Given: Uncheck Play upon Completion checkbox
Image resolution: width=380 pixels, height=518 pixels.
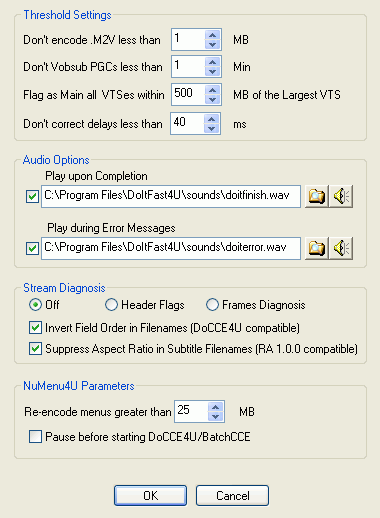Looking at the screenshot, I should [x=32, y=196].
